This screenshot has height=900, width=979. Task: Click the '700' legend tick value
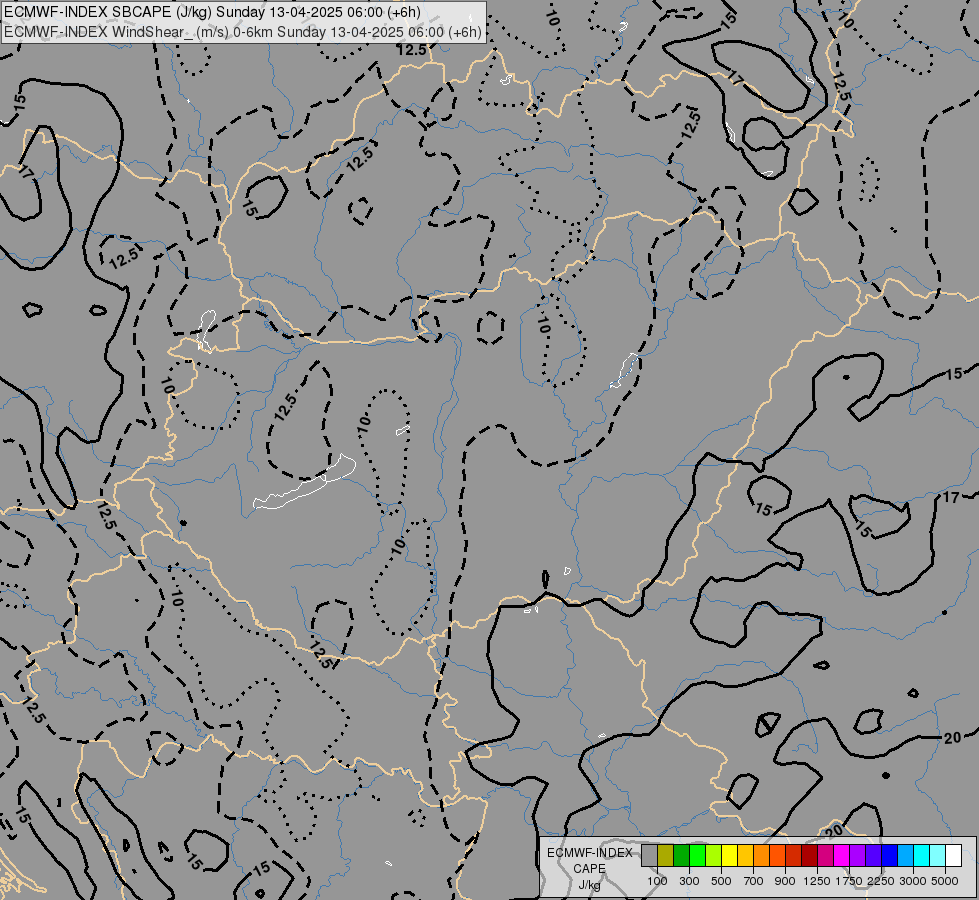pyautogui.click(x=754, y=881)
